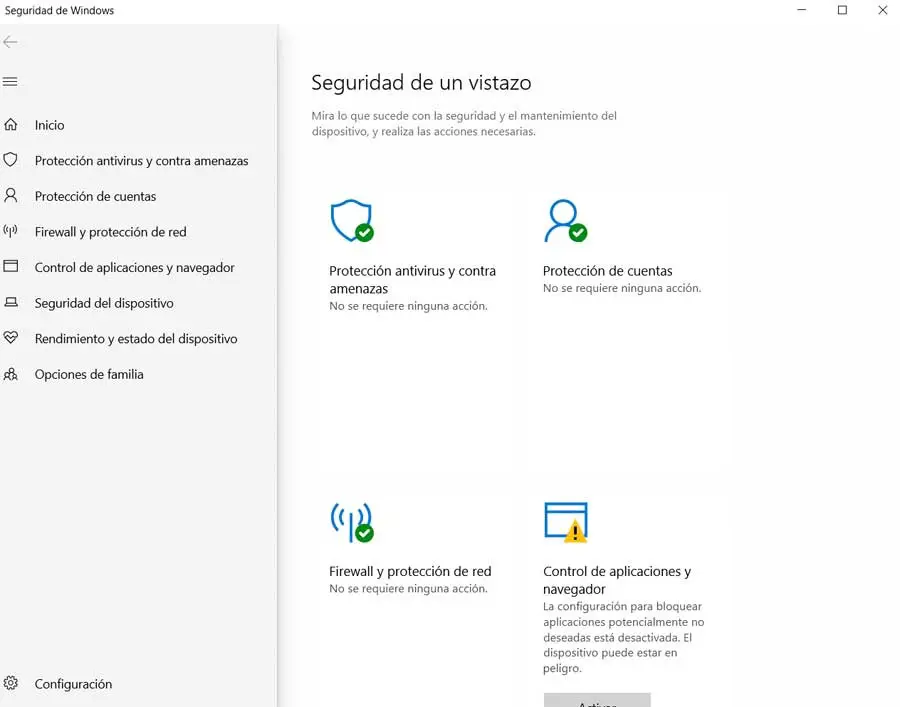
Task: Open the large account protection person icon
Action: click(565, 221)
